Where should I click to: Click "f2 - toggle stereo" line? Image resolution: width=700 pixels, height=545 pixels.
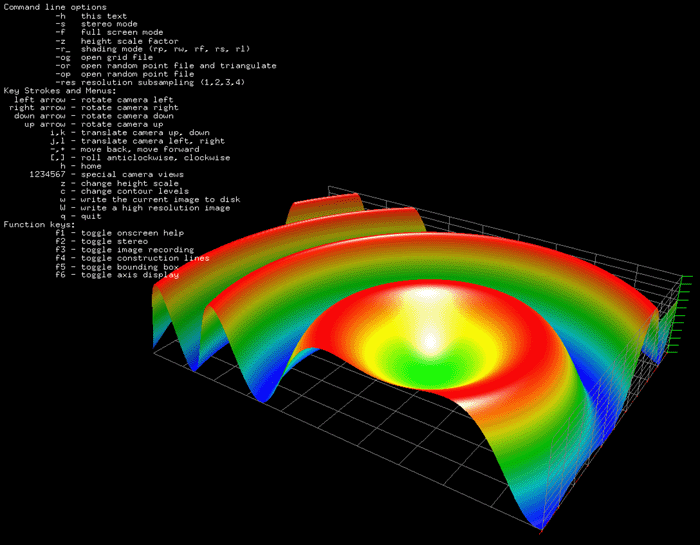click(101, 241)
